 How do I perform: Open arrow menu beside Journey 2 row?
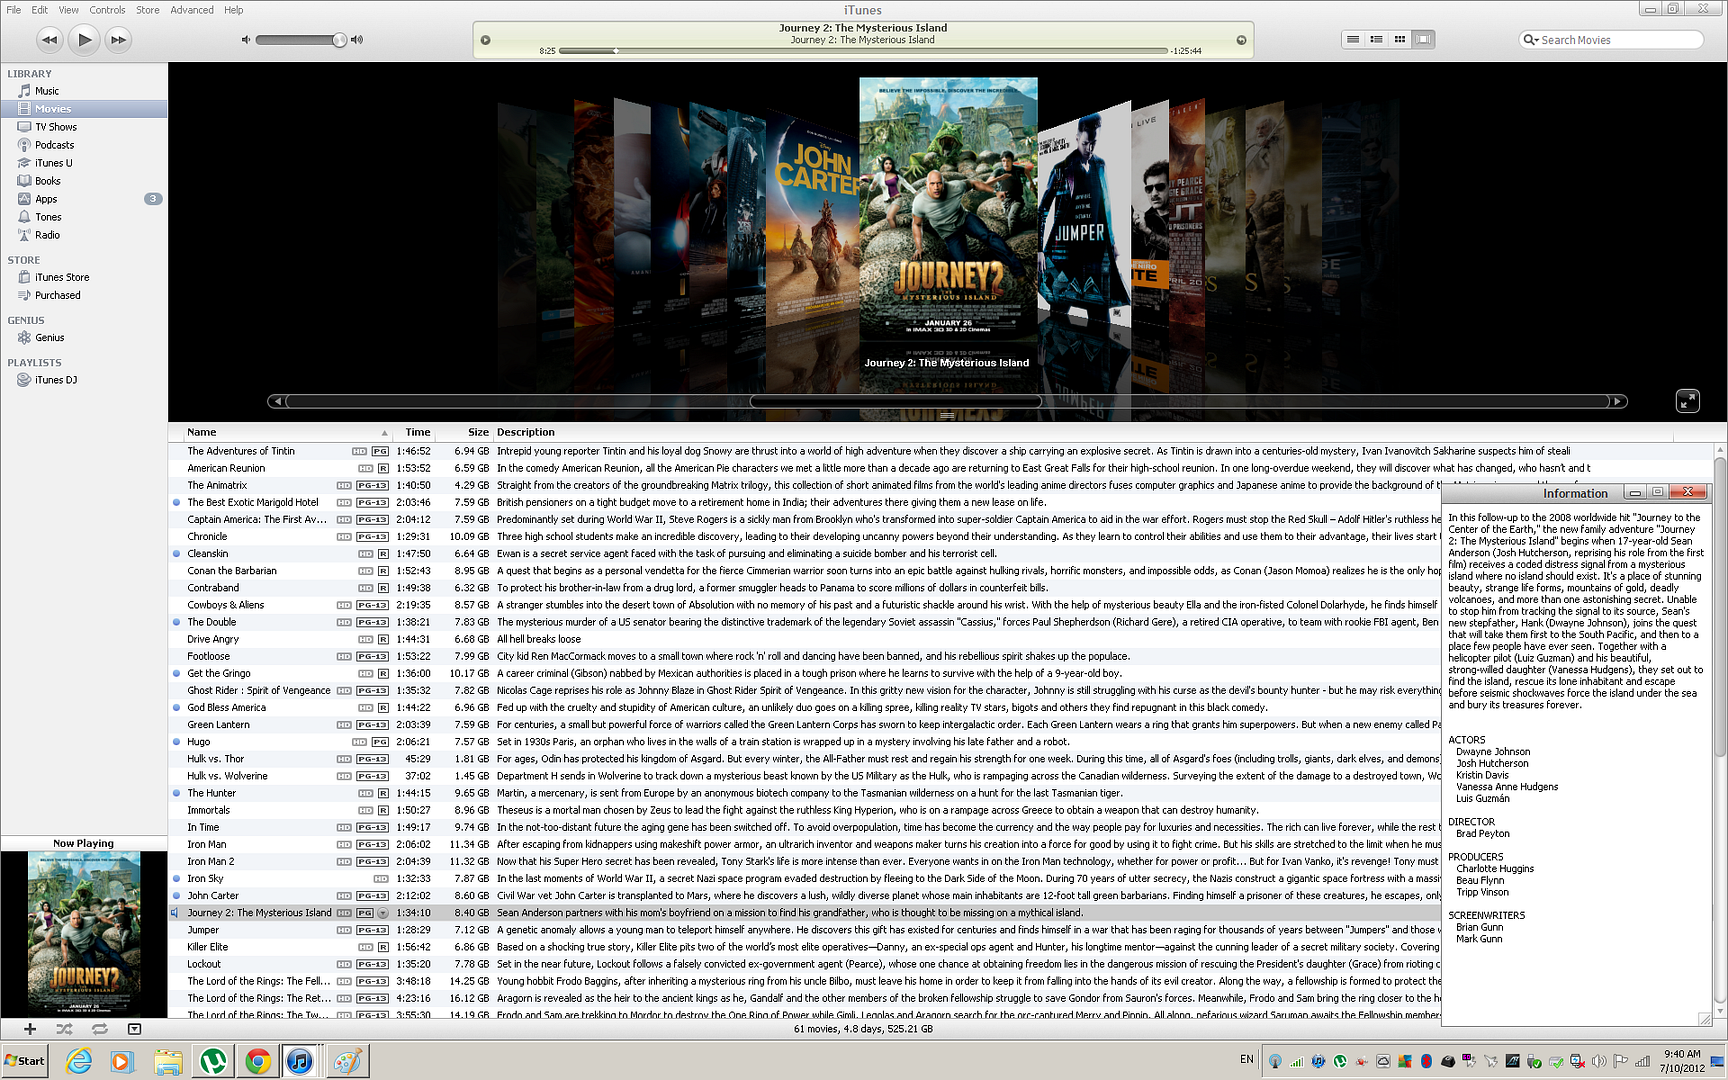pos(382,913)
